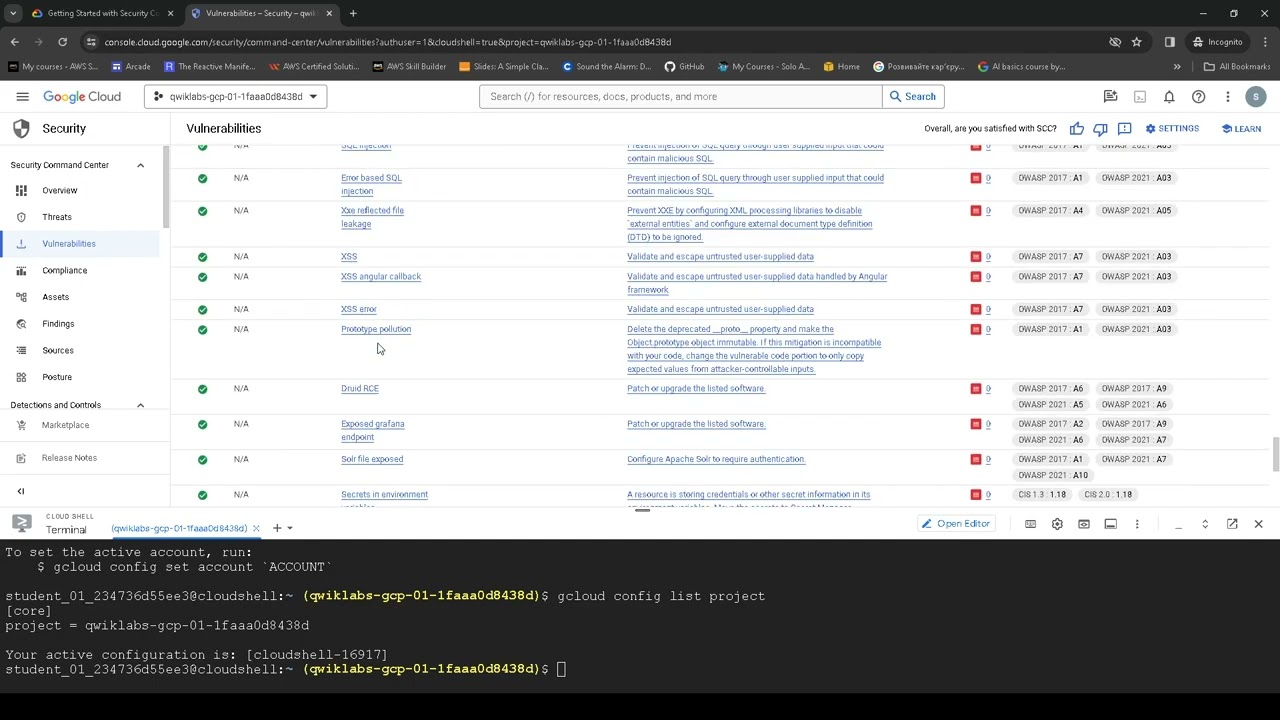Screen dimensions: 1280x720
Task: Click green status check for Prototype pollution
Action: 203,329
